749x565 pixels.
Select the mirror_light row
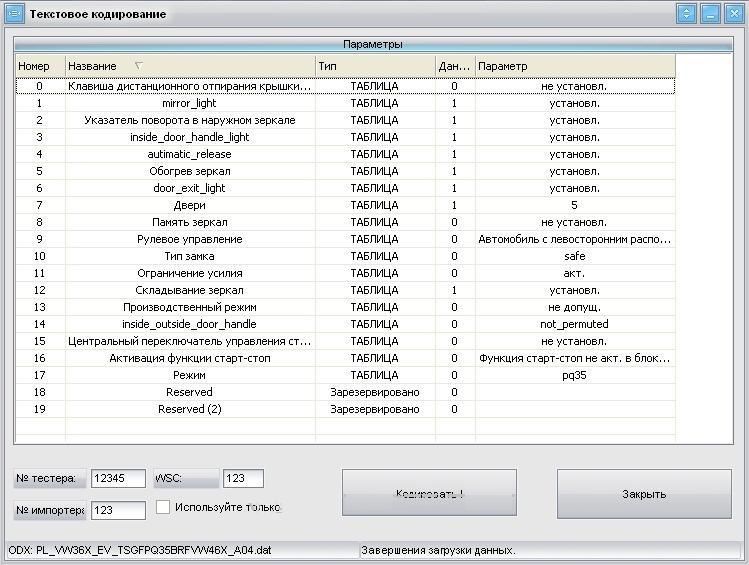click(345, 103)
